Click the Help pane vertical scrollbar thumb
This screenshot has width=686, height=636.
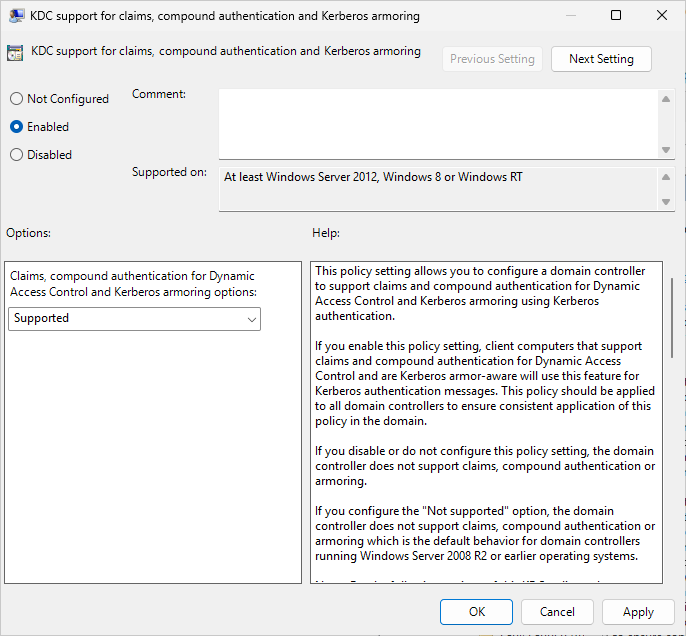pos(672,318)
